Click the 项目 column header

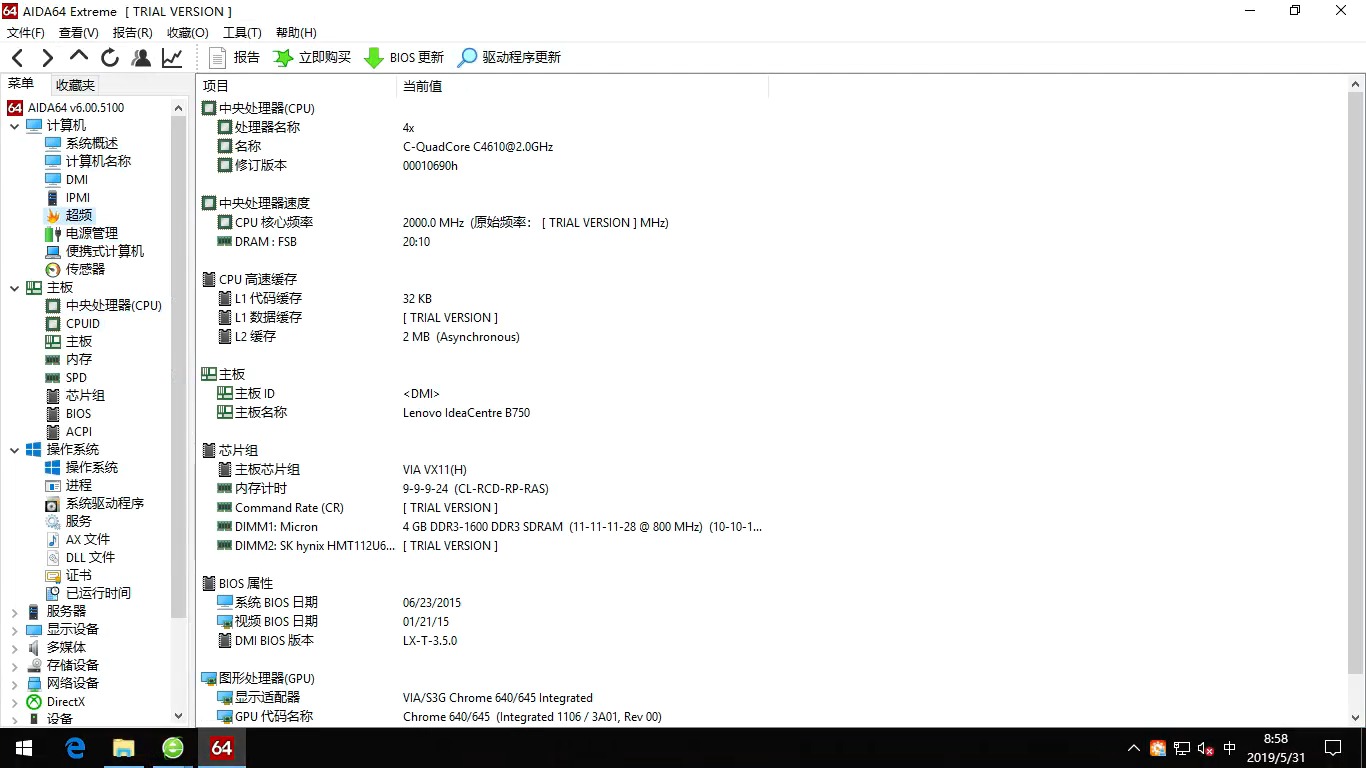296,86
